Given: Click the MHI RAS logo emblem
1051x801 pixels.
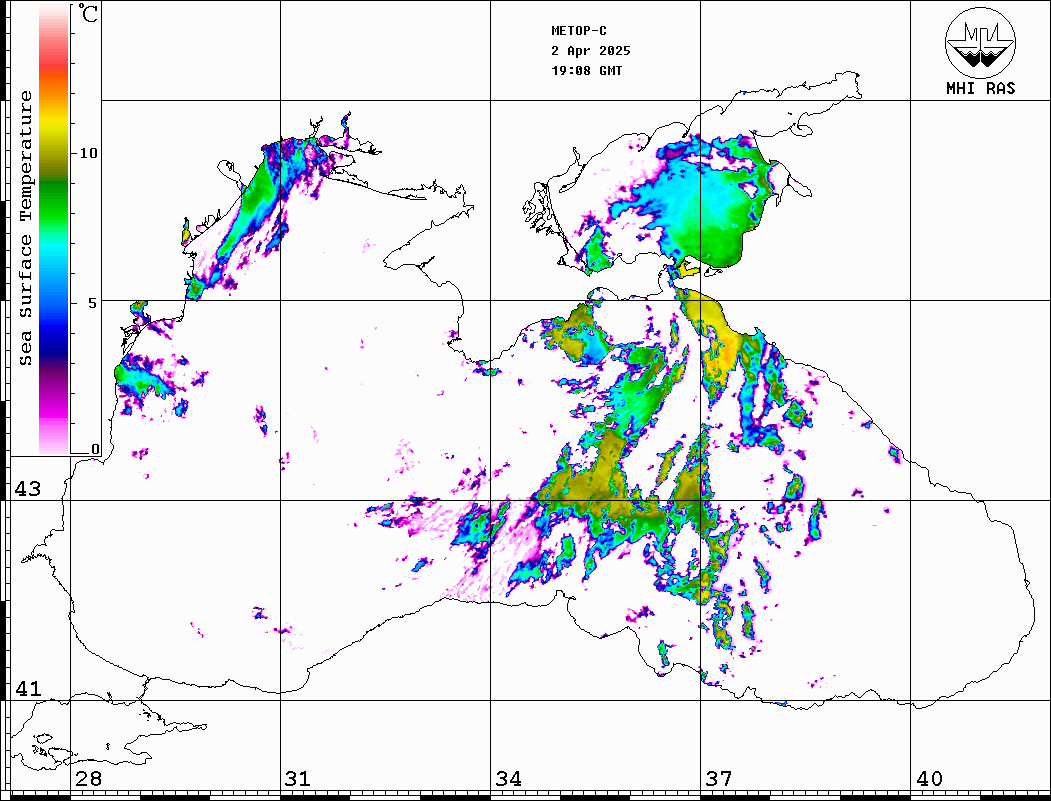Looking at the screenshot, I should click(981, 42).
